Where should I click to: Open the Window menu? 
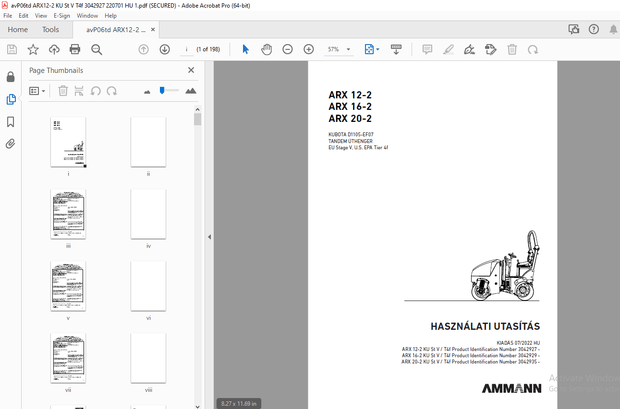click(x=87, y=16)
